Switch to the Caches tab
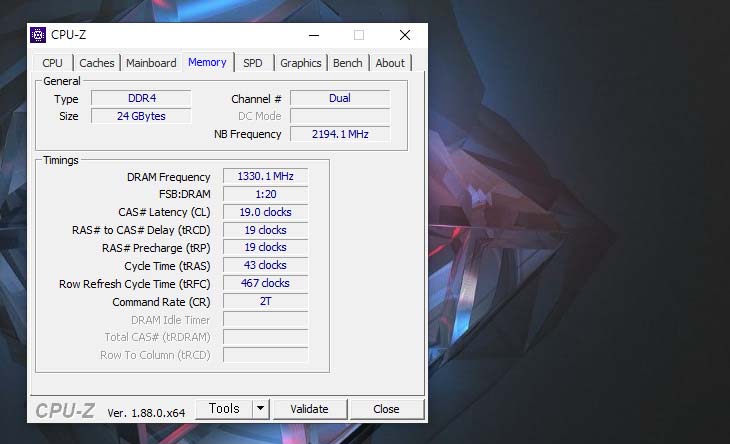This screenshot has height=444, width=730. 96,63
